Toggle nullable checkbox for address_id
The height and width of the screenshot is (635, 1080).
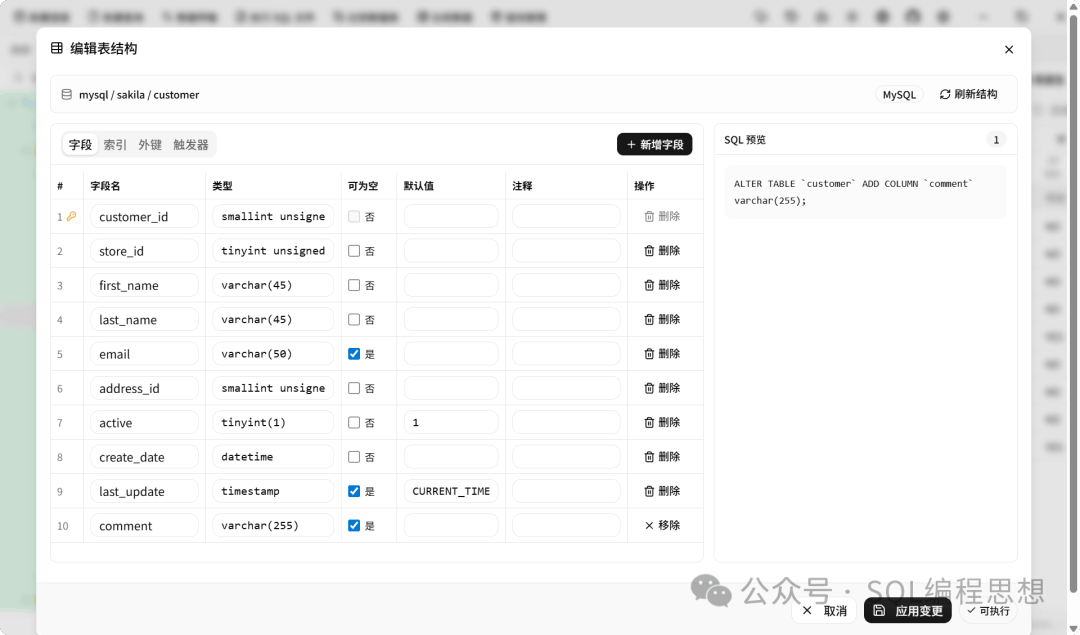pyautogui.click(x=354, y=388)
